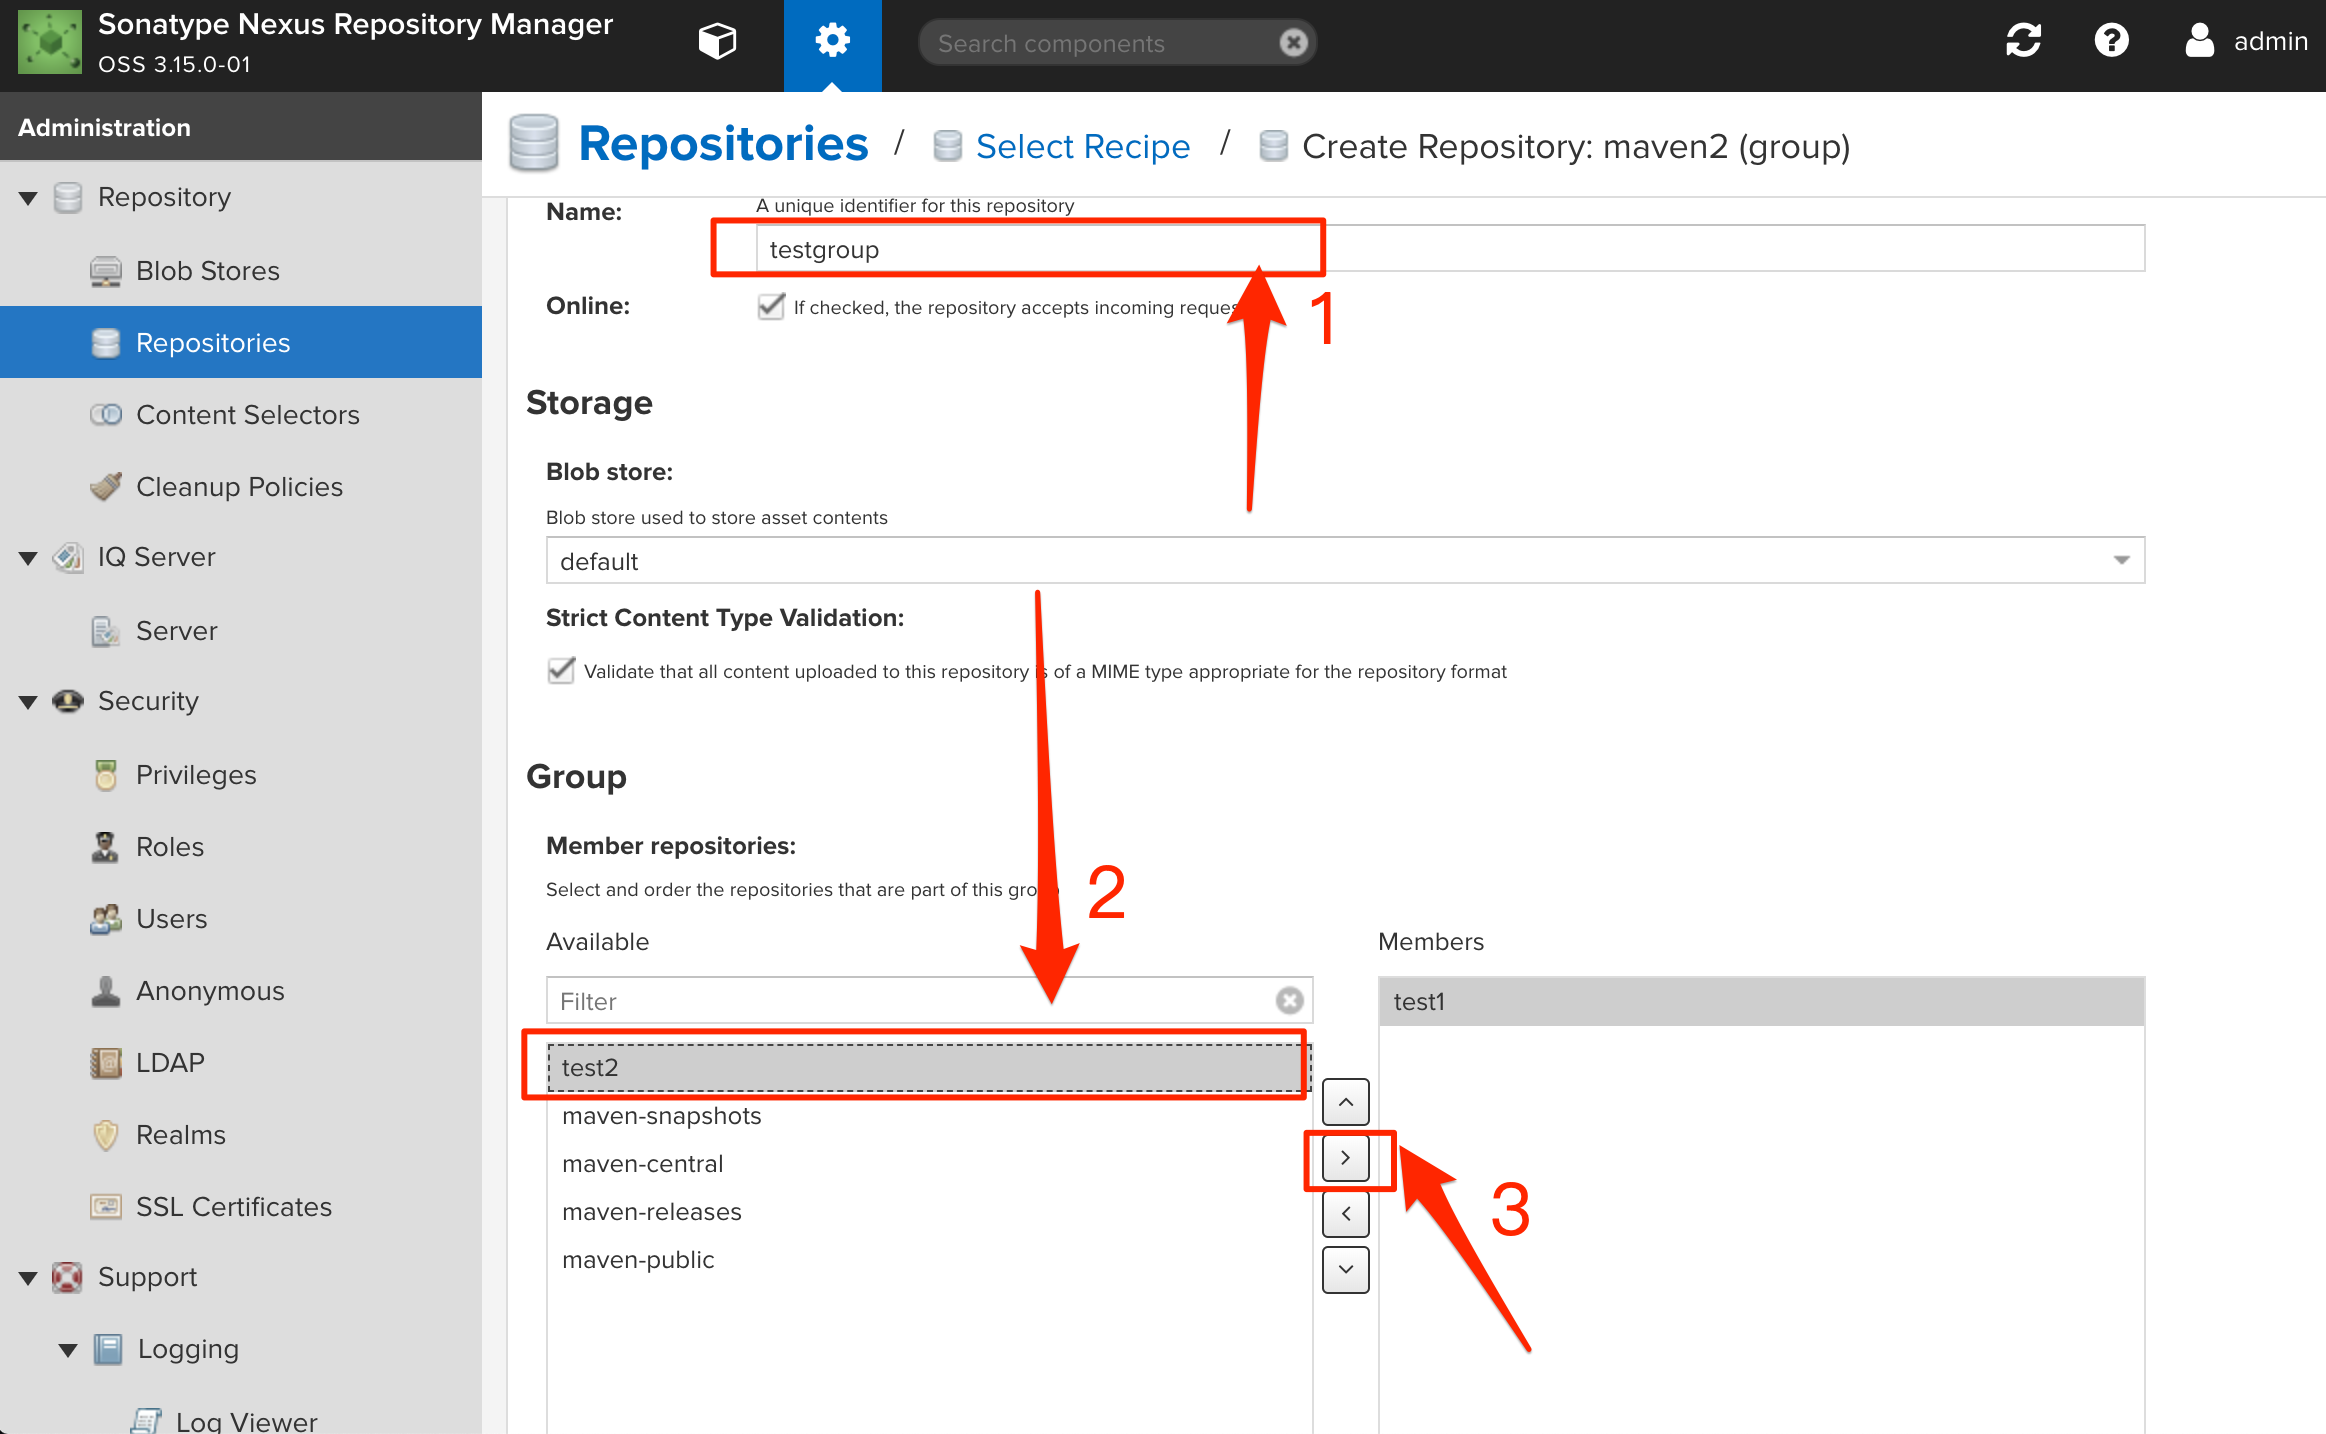This screenshot has height=1434, width=2326.
Task: Move selected repository up with arrow
Action: coord(1346,1102)
